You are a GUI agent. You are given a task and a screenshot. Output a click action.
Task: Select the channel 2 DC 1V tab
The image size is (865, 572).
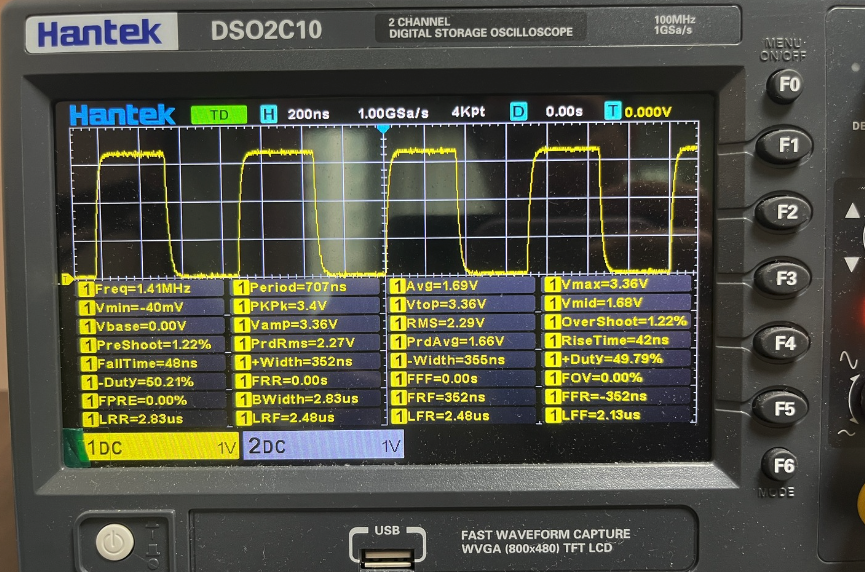click(x=323, y=445)
